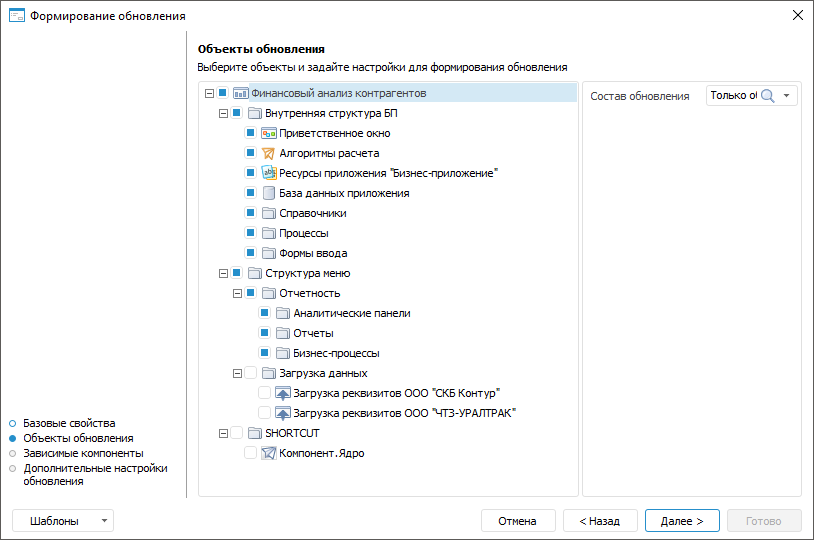Check the Компонент.Ядро checkbox
This screenshot has height=540, width=814.
point(250,453)
